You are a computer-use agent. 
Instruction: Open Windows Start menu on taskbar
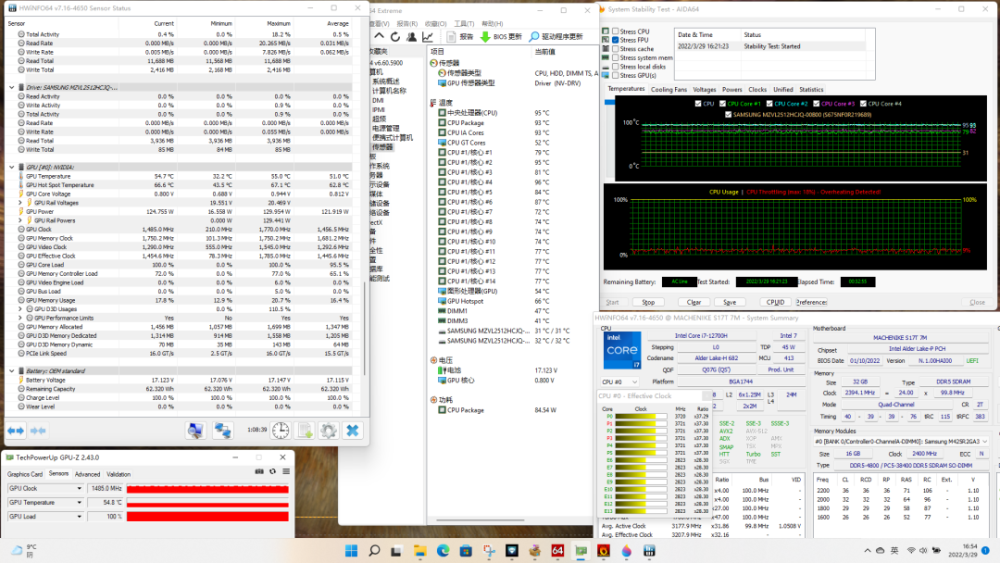pyautogui.click(x=351, y=551)
